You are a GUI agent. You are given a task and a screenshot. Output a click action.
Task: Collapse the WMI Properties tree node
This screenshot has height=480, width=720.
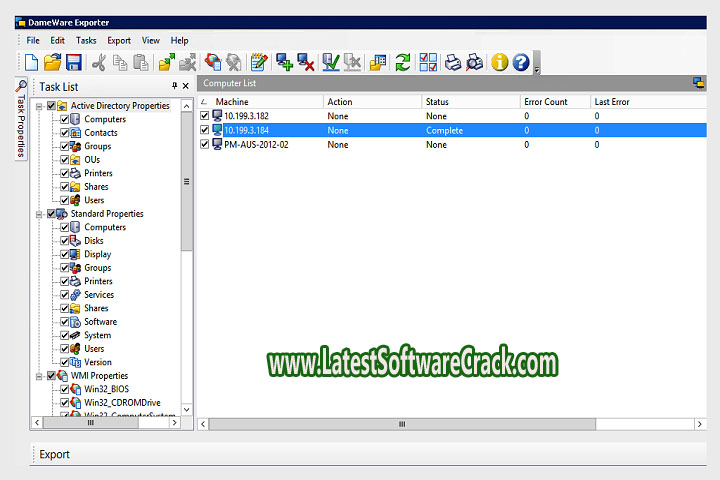tap(39, 376)
